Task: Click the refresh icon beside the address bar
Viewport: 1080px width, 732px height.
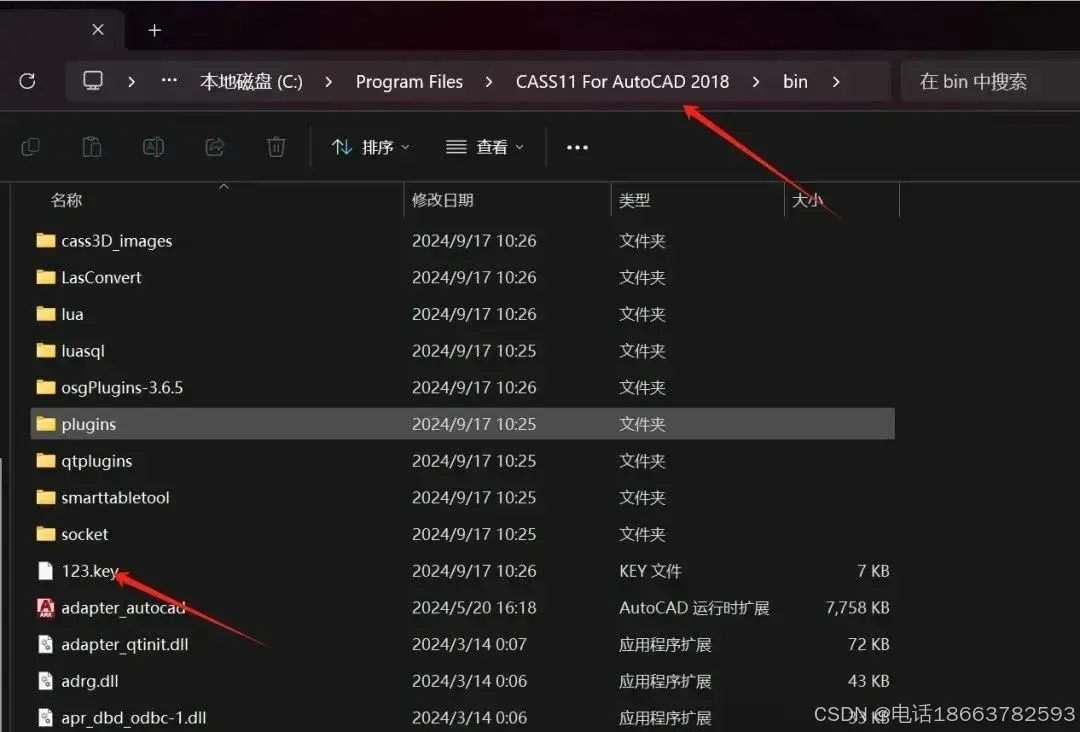Action: tap(28, 81)
